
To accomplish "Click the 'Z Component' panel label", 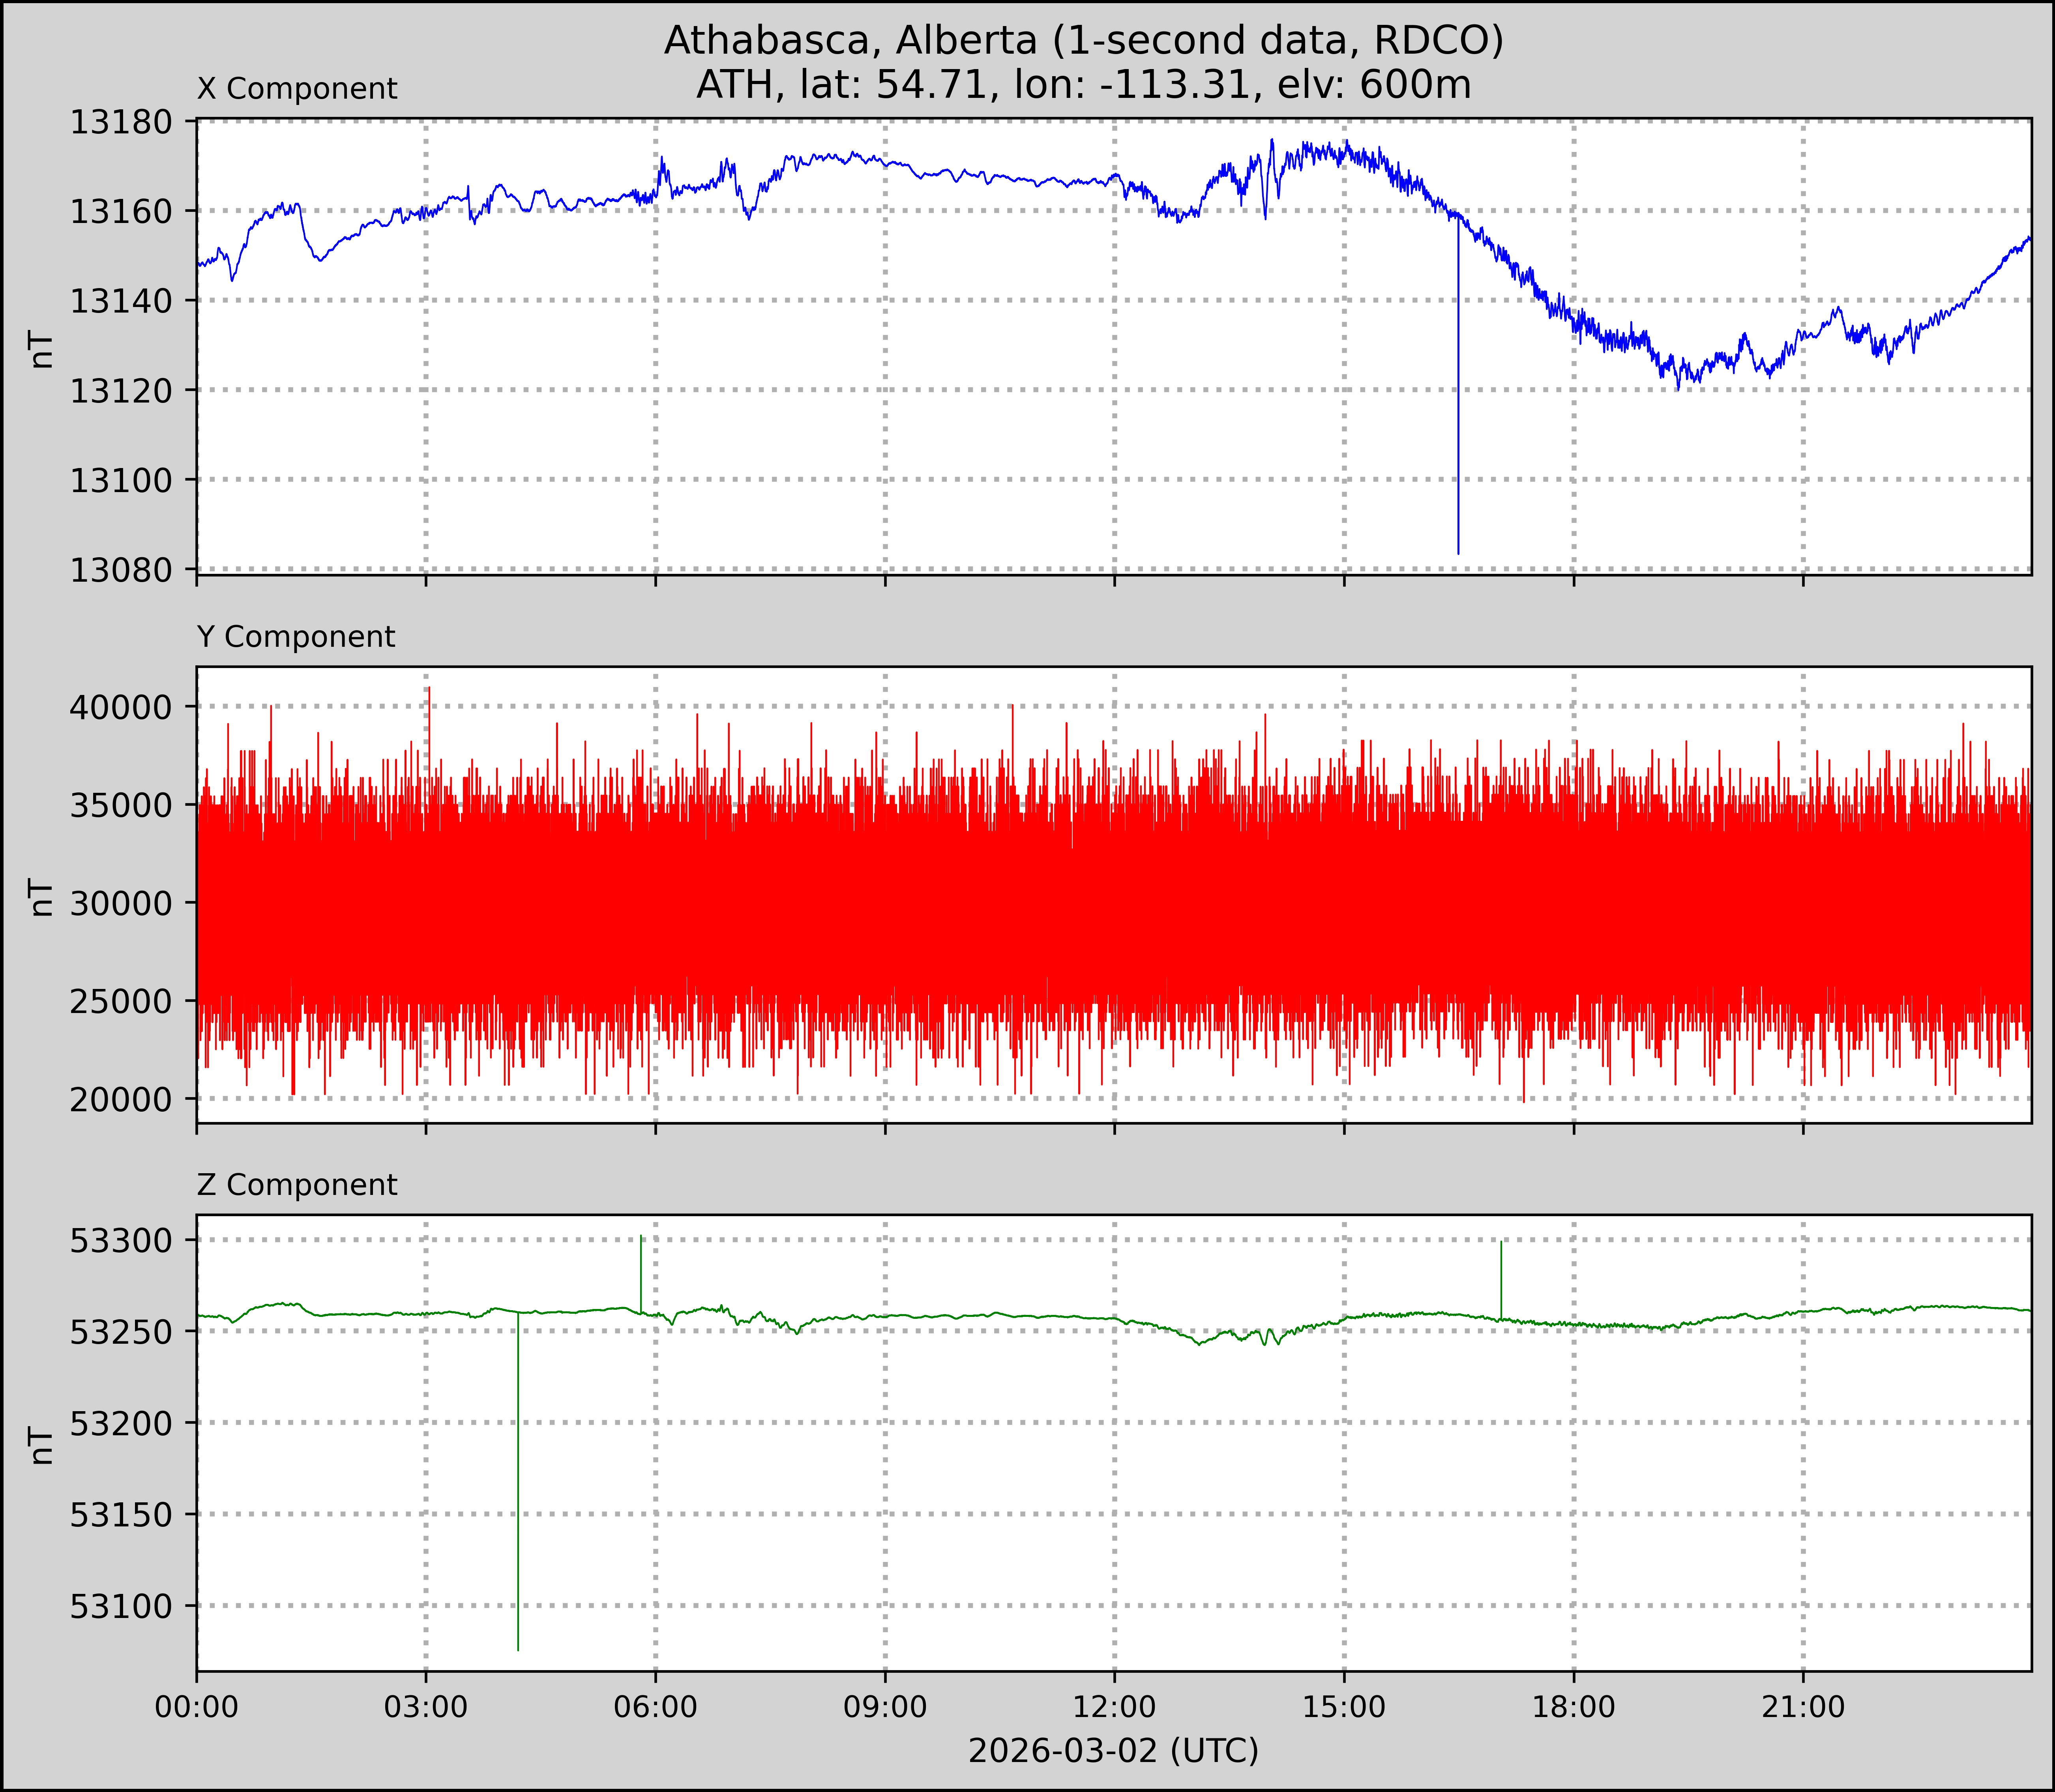I will tap(297, 1185).
